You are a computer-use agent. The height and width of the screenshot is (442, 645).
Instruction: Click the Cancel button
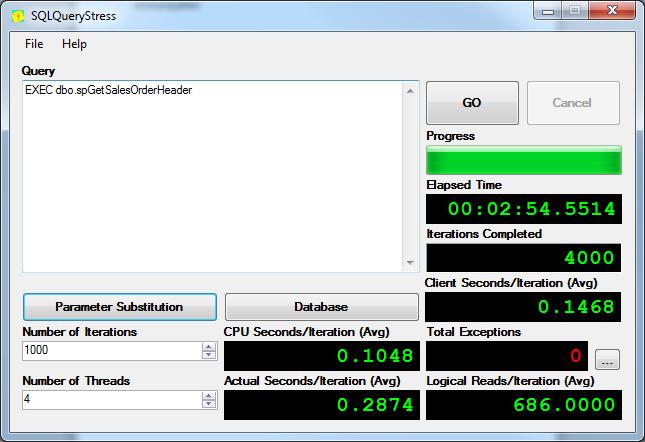573,103
